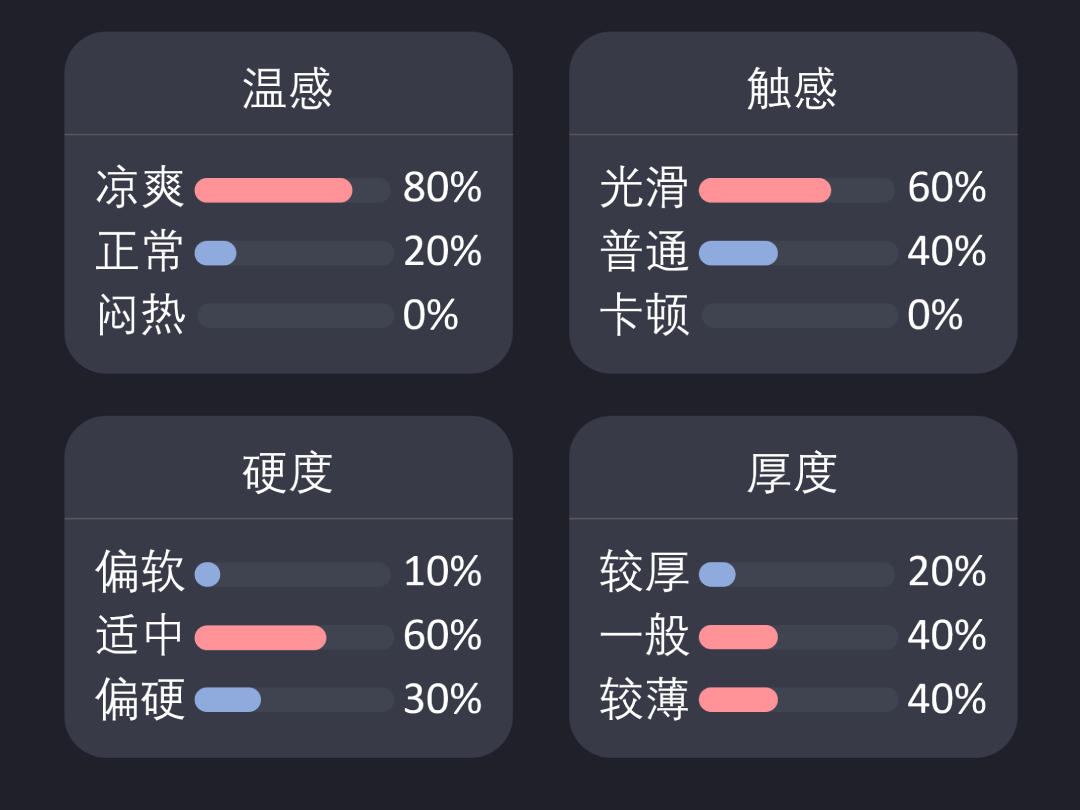Click the empty 闷热 0% bar

tap(293, 315)
